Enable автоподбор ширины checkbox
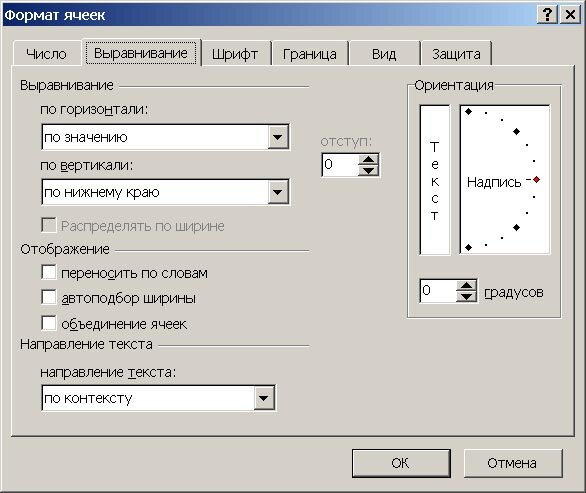 click(x=49, y=297)
